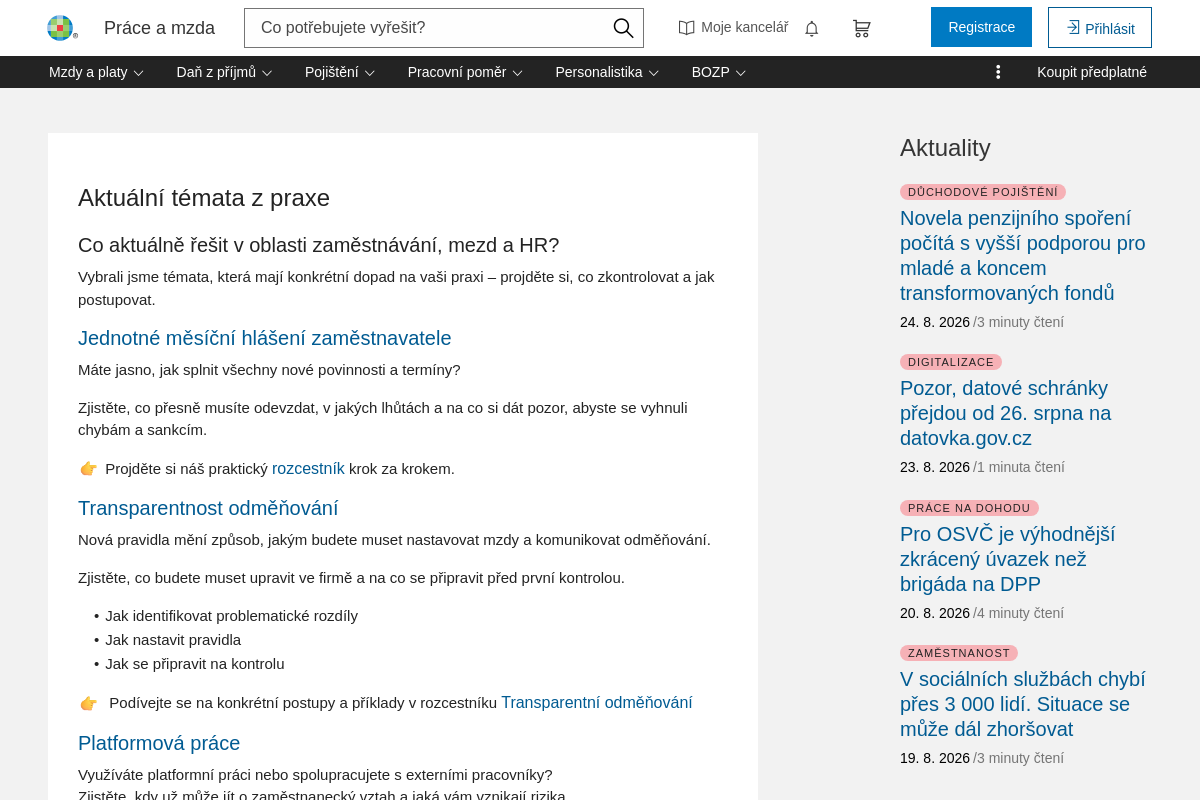Viewport: 1200px width, 800px height.
Task: Click date 24. 8. 2026
Action: click(935, 322)
